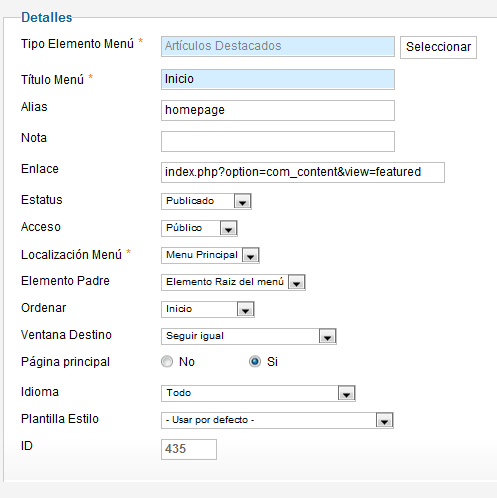Open the Ventana Destino dropdown

point(249,336)
